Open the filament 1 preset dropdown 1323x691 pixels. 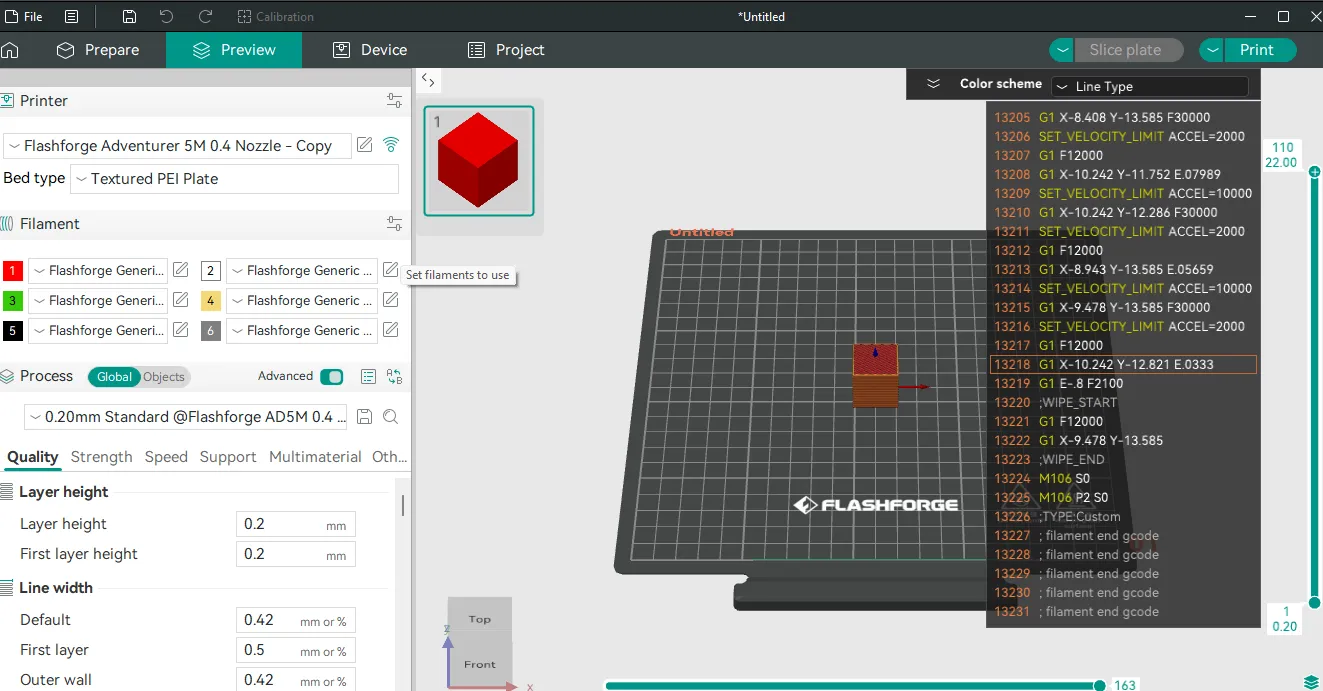pyautogui.click(x=98, y=271)
